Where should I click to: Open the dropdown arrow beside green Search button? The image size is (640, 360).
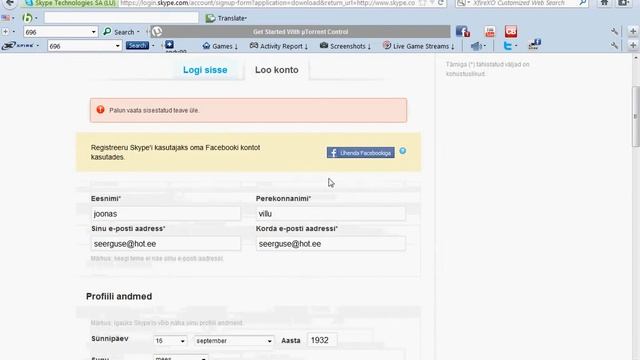coord(138,32)
